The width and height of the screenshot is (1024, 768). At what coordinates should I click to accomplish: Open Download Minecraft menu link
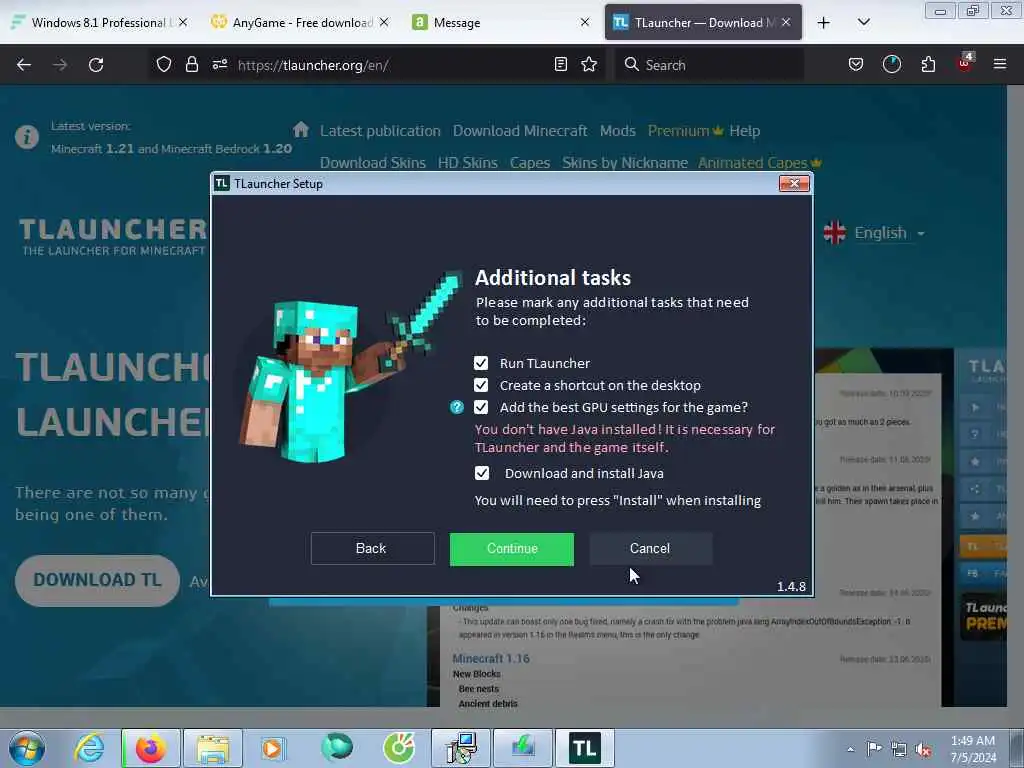click(520, 131)
